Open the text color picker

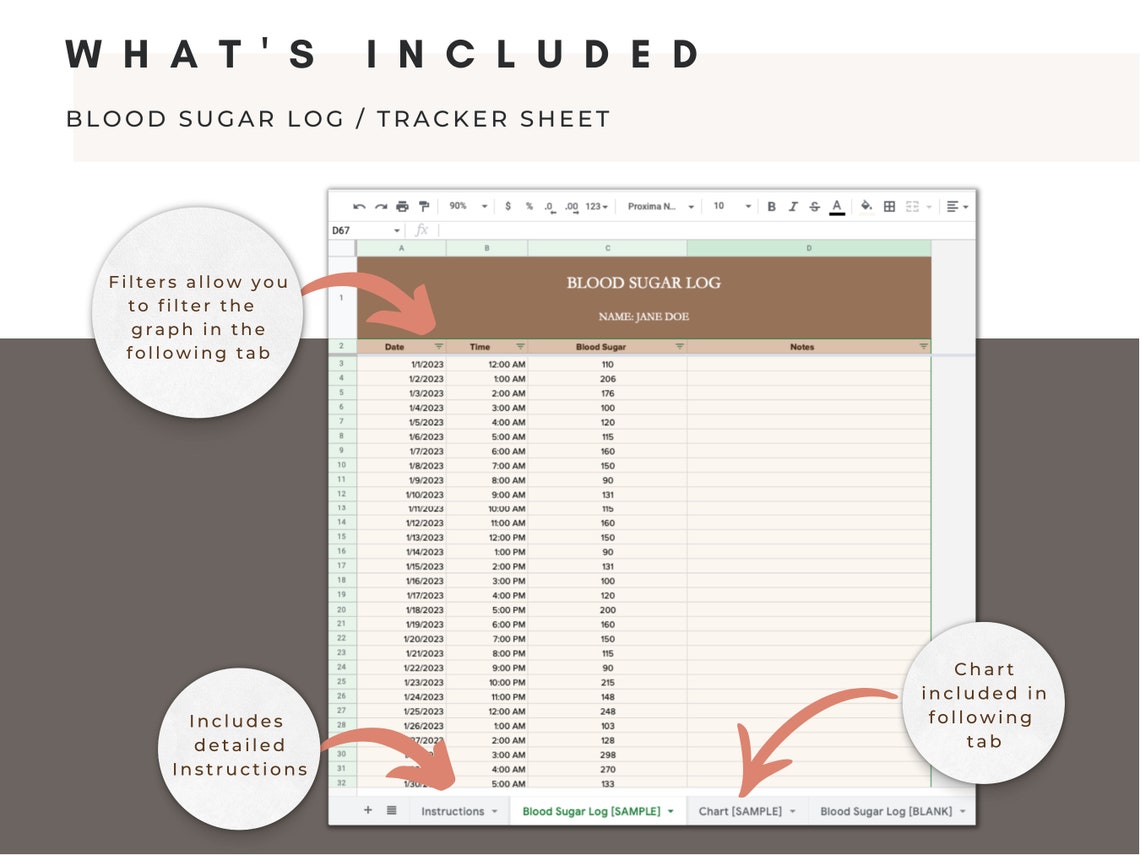(835, 206)
